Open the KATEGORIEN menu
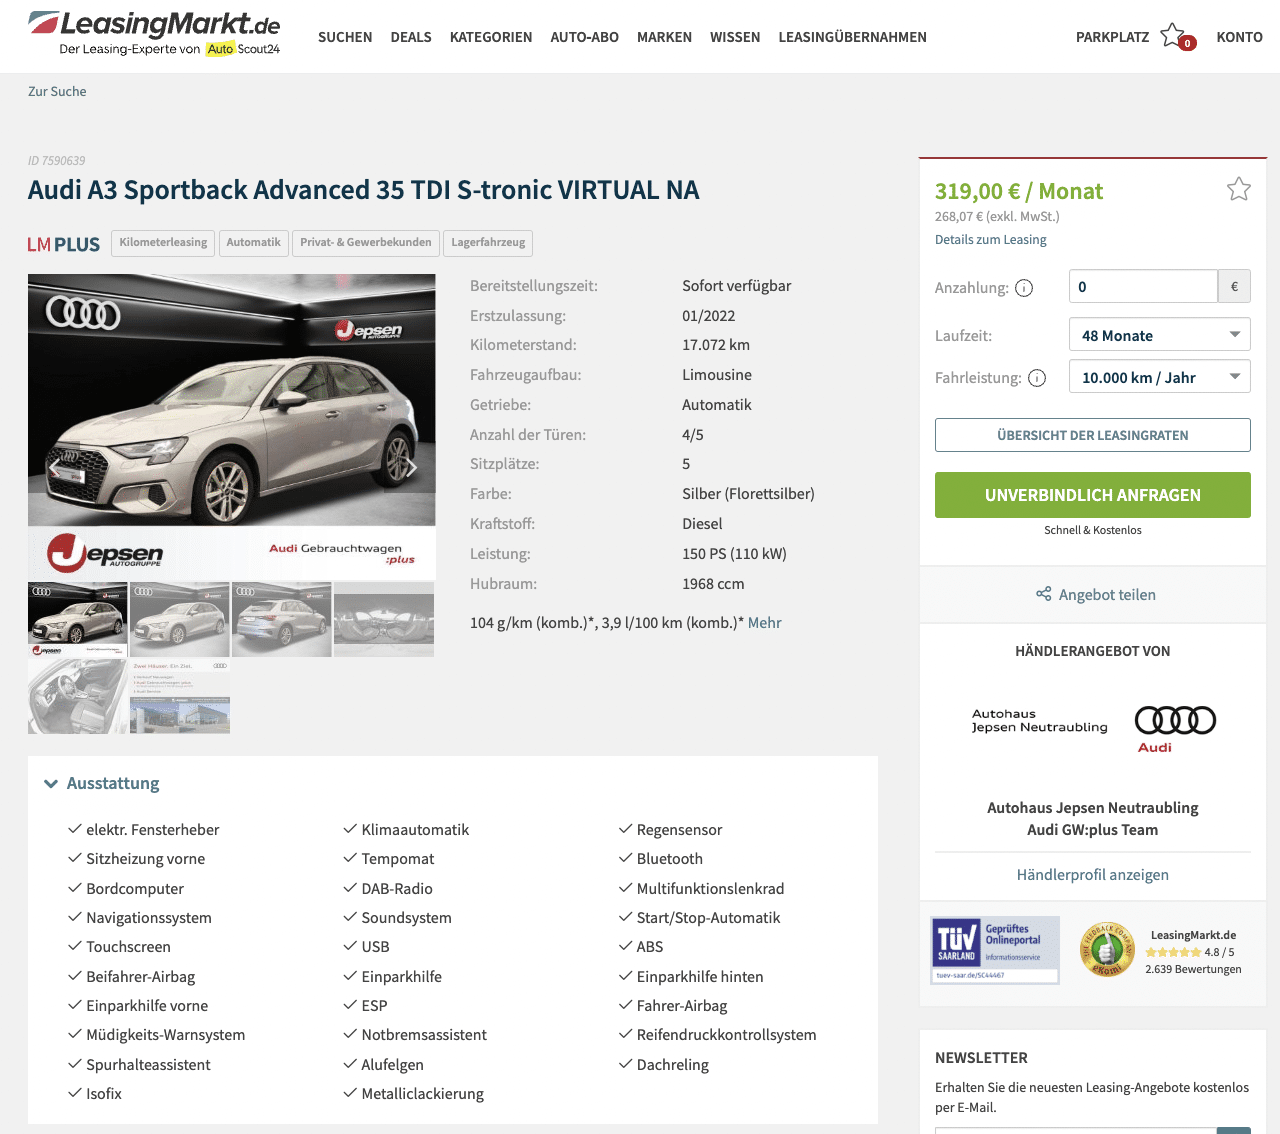1280x1134 pixels. [x=491, y=37]
